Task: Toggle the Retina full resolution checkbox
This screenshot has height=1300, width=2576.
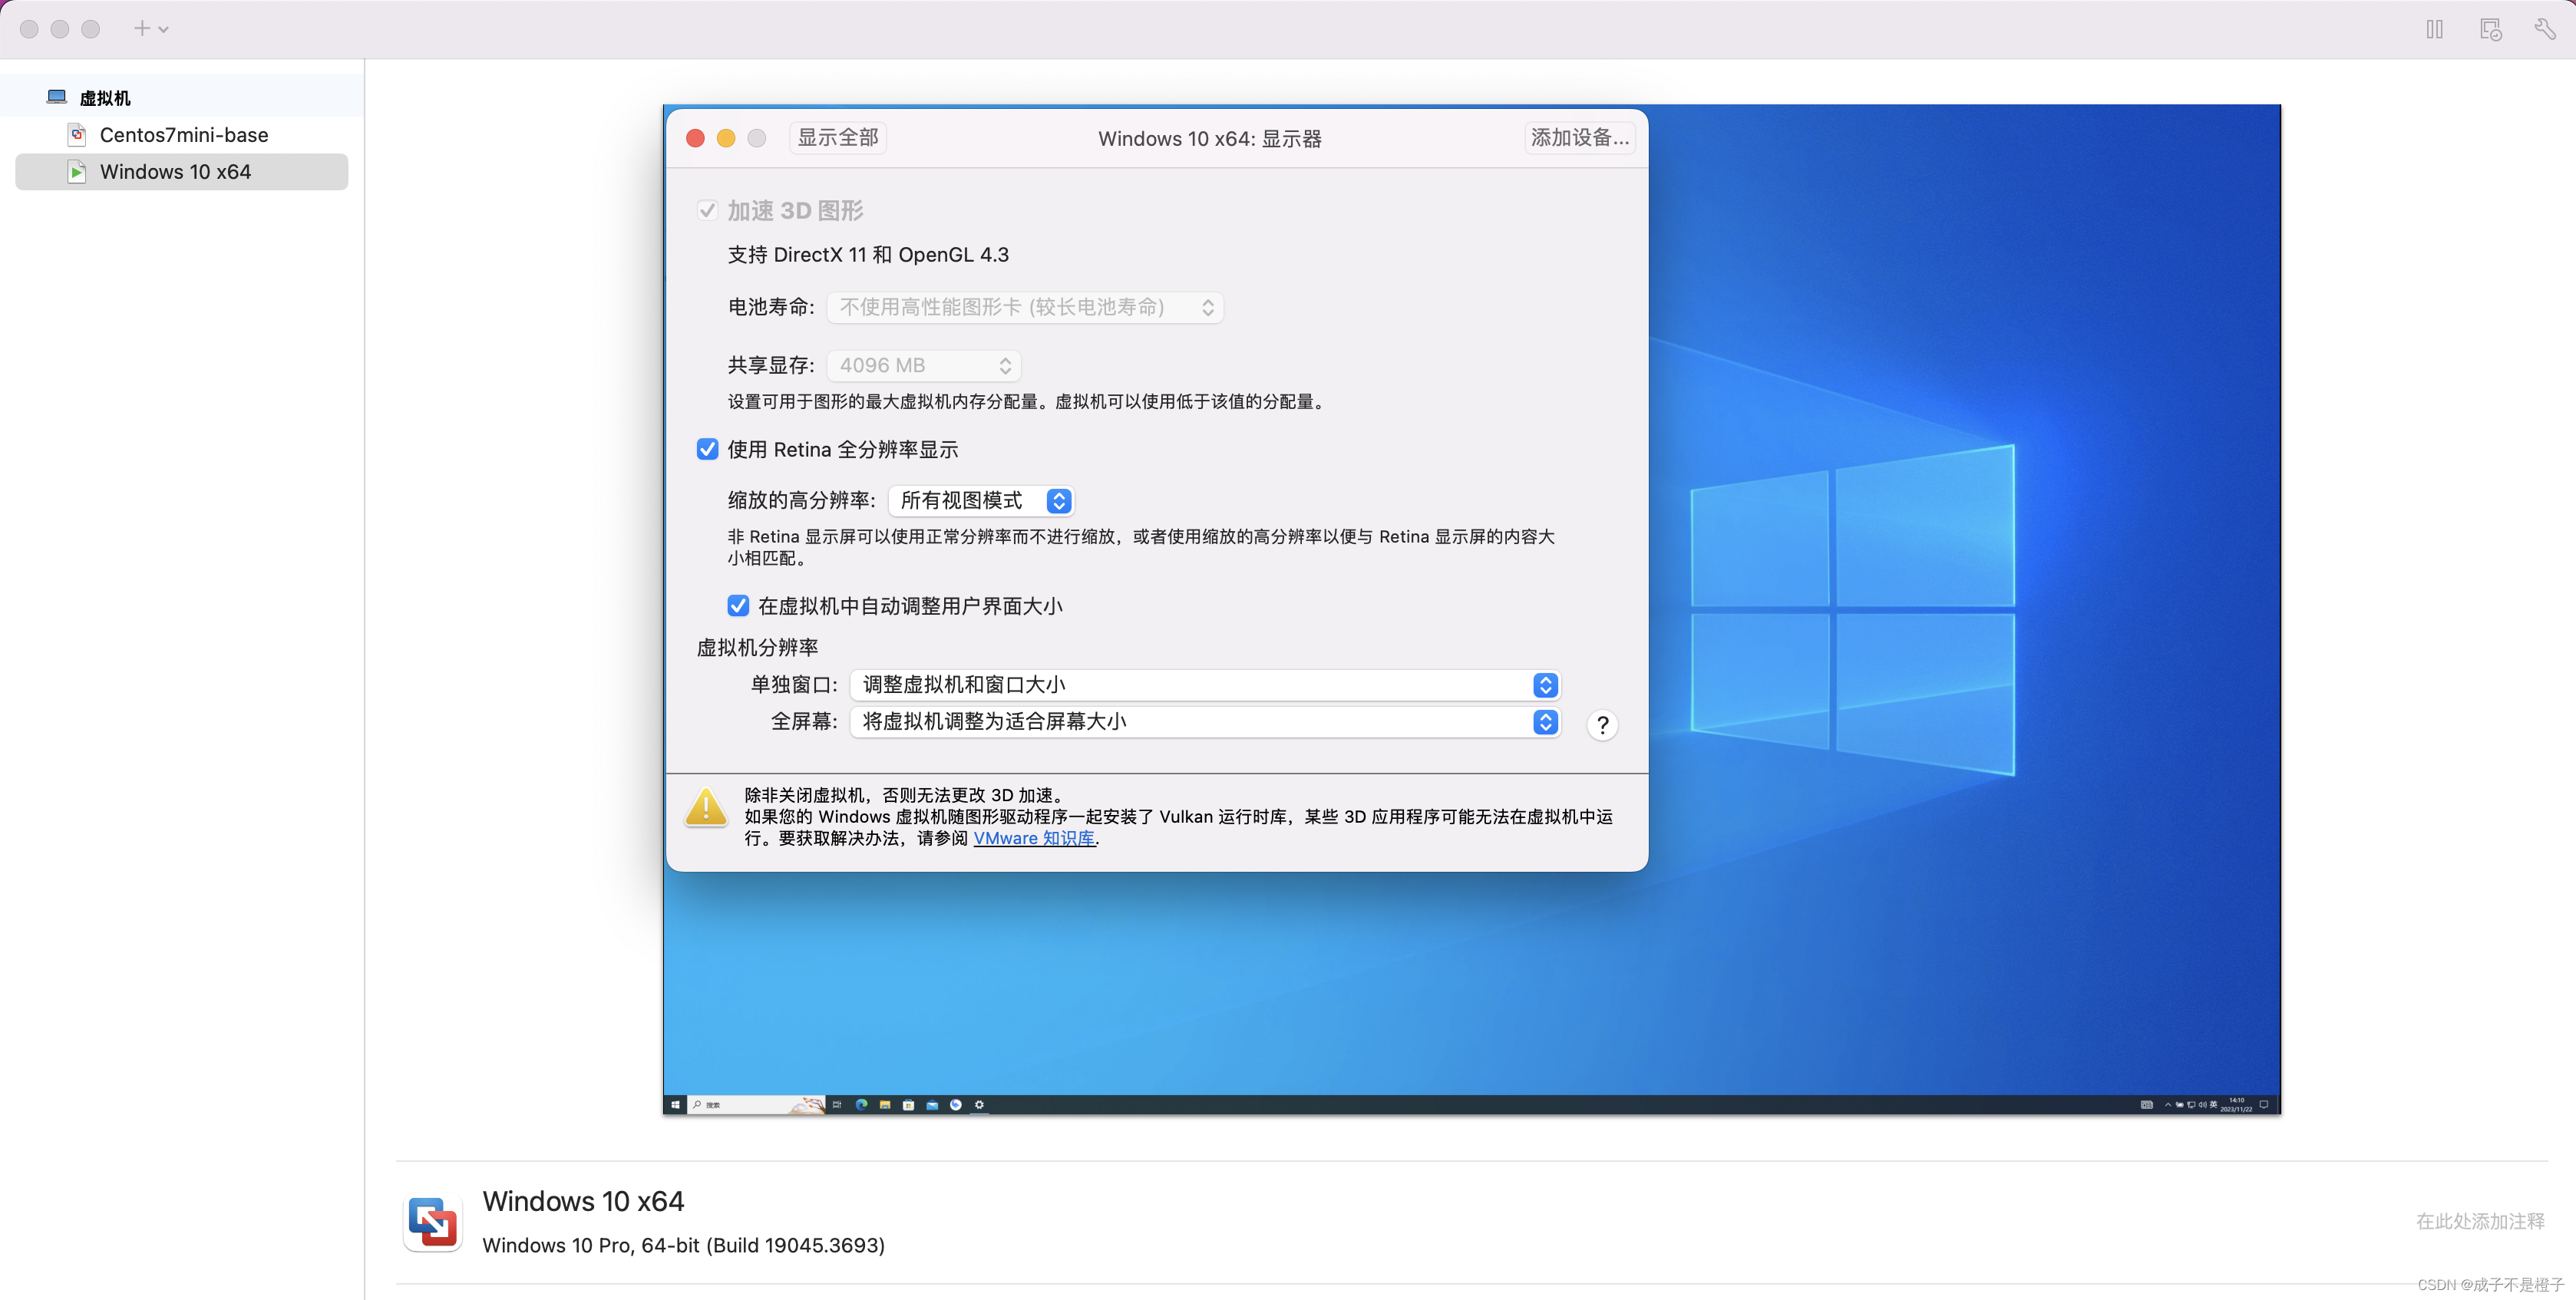Action: (707, 450)
